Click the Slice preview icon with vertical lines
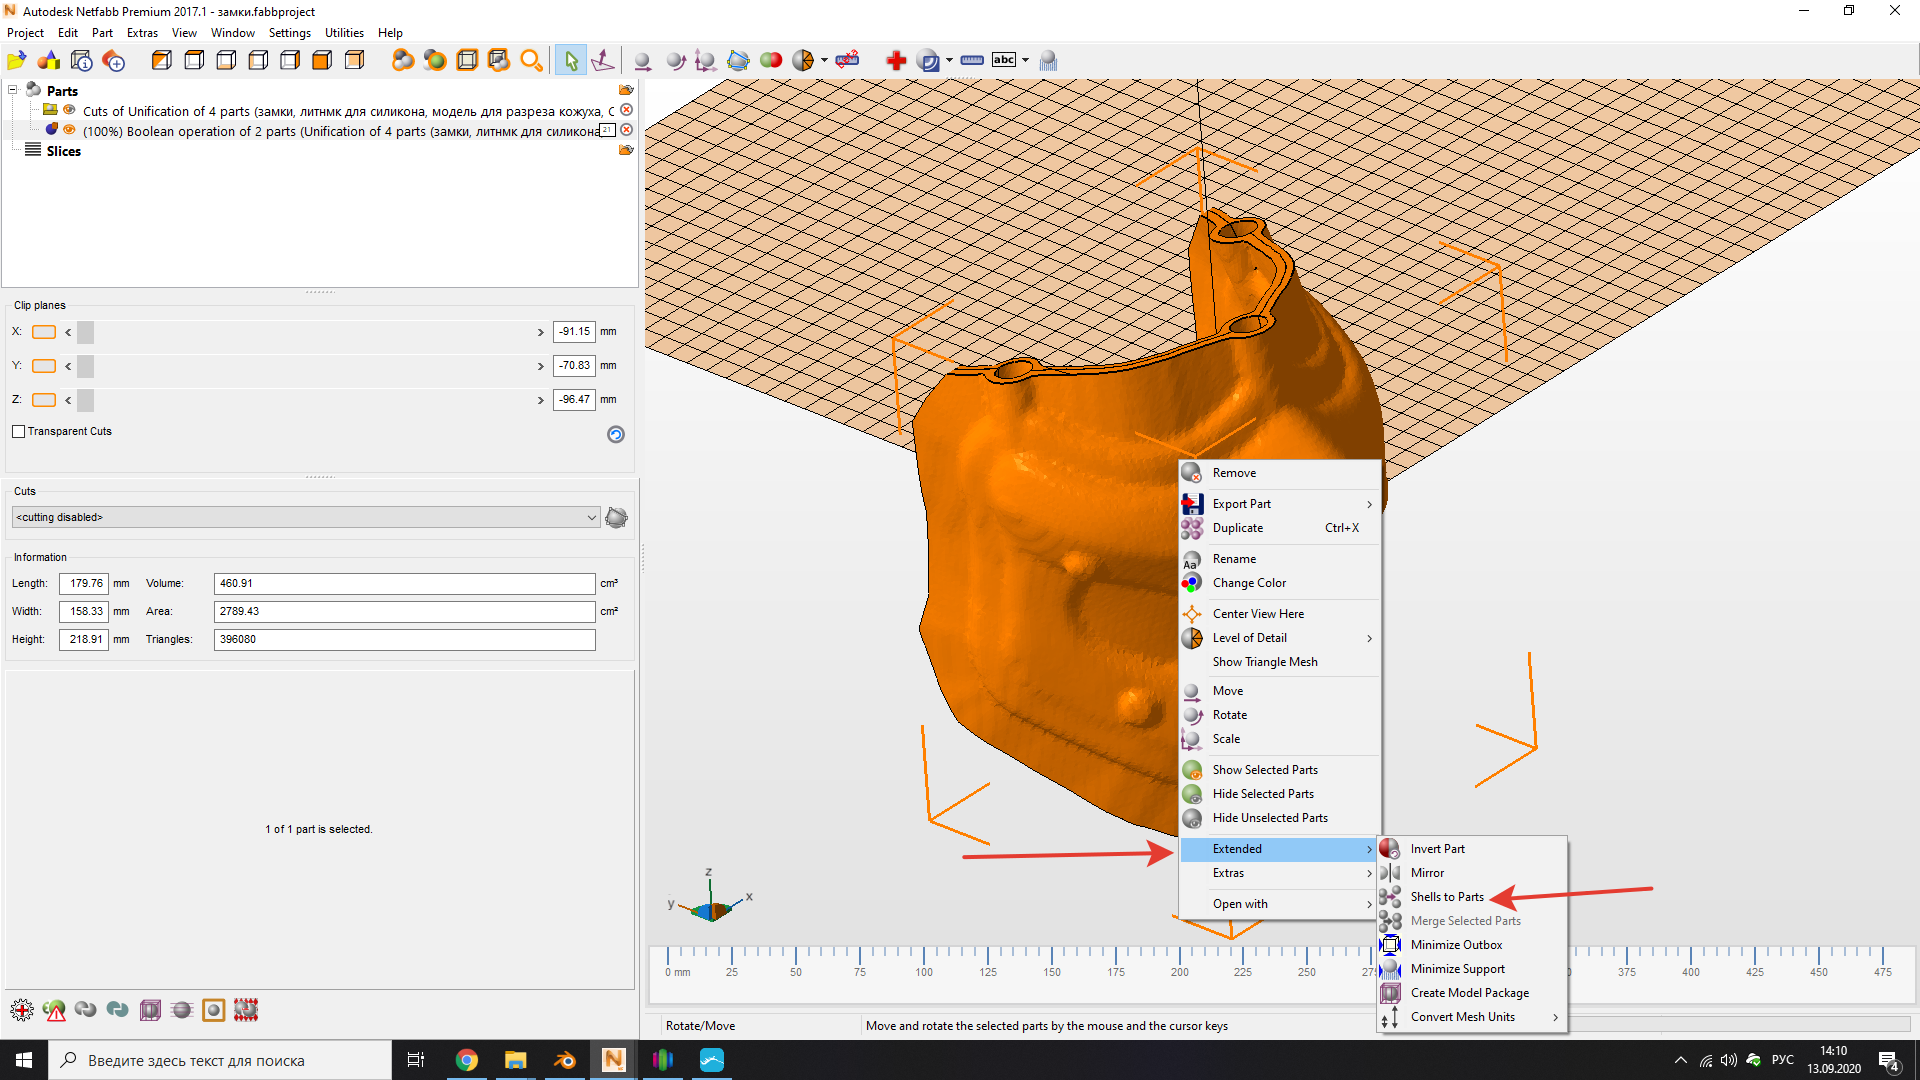The height and width of the screenshot is (1080, 1920). [x=1047, y=60]
